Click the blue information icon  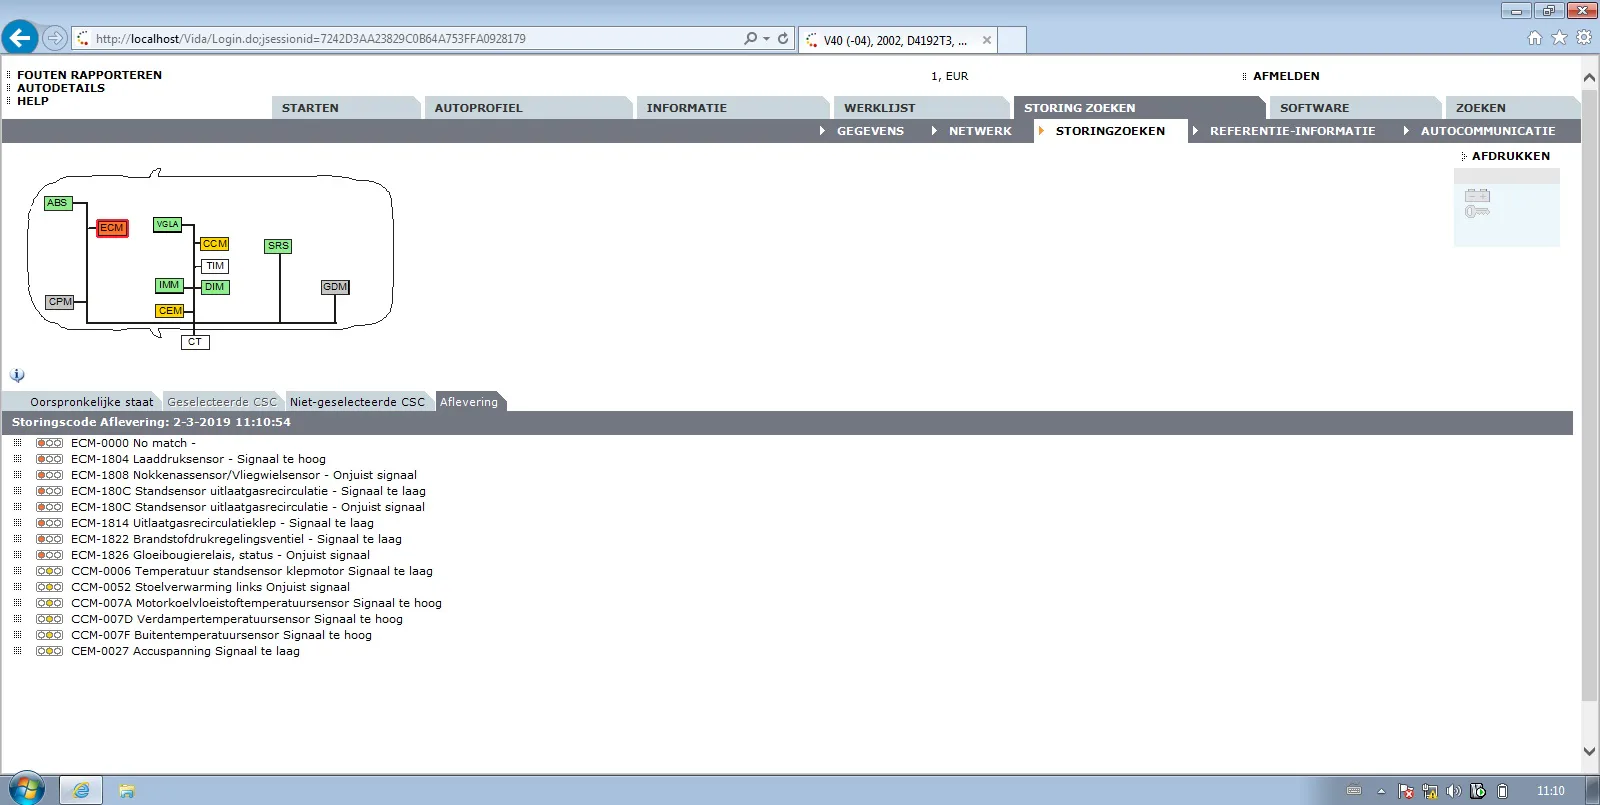pyautogui.click(x=17, y=375)
